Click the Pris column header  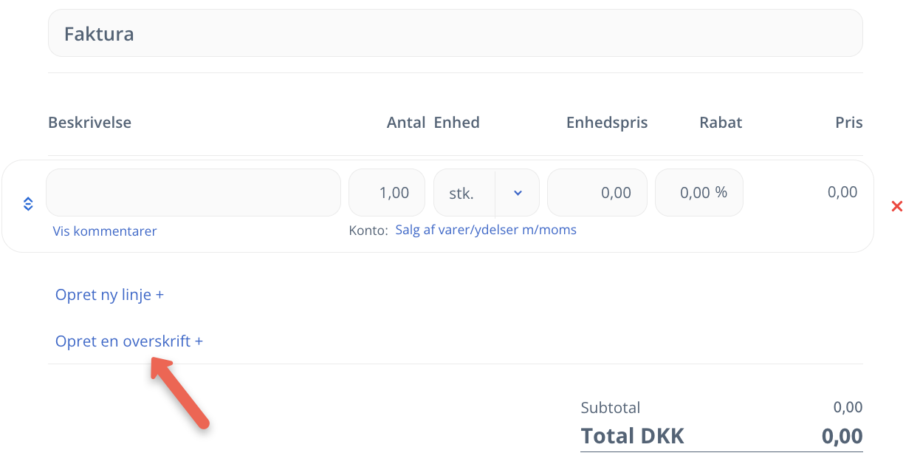pyautogui.click(x=848, y=123)
